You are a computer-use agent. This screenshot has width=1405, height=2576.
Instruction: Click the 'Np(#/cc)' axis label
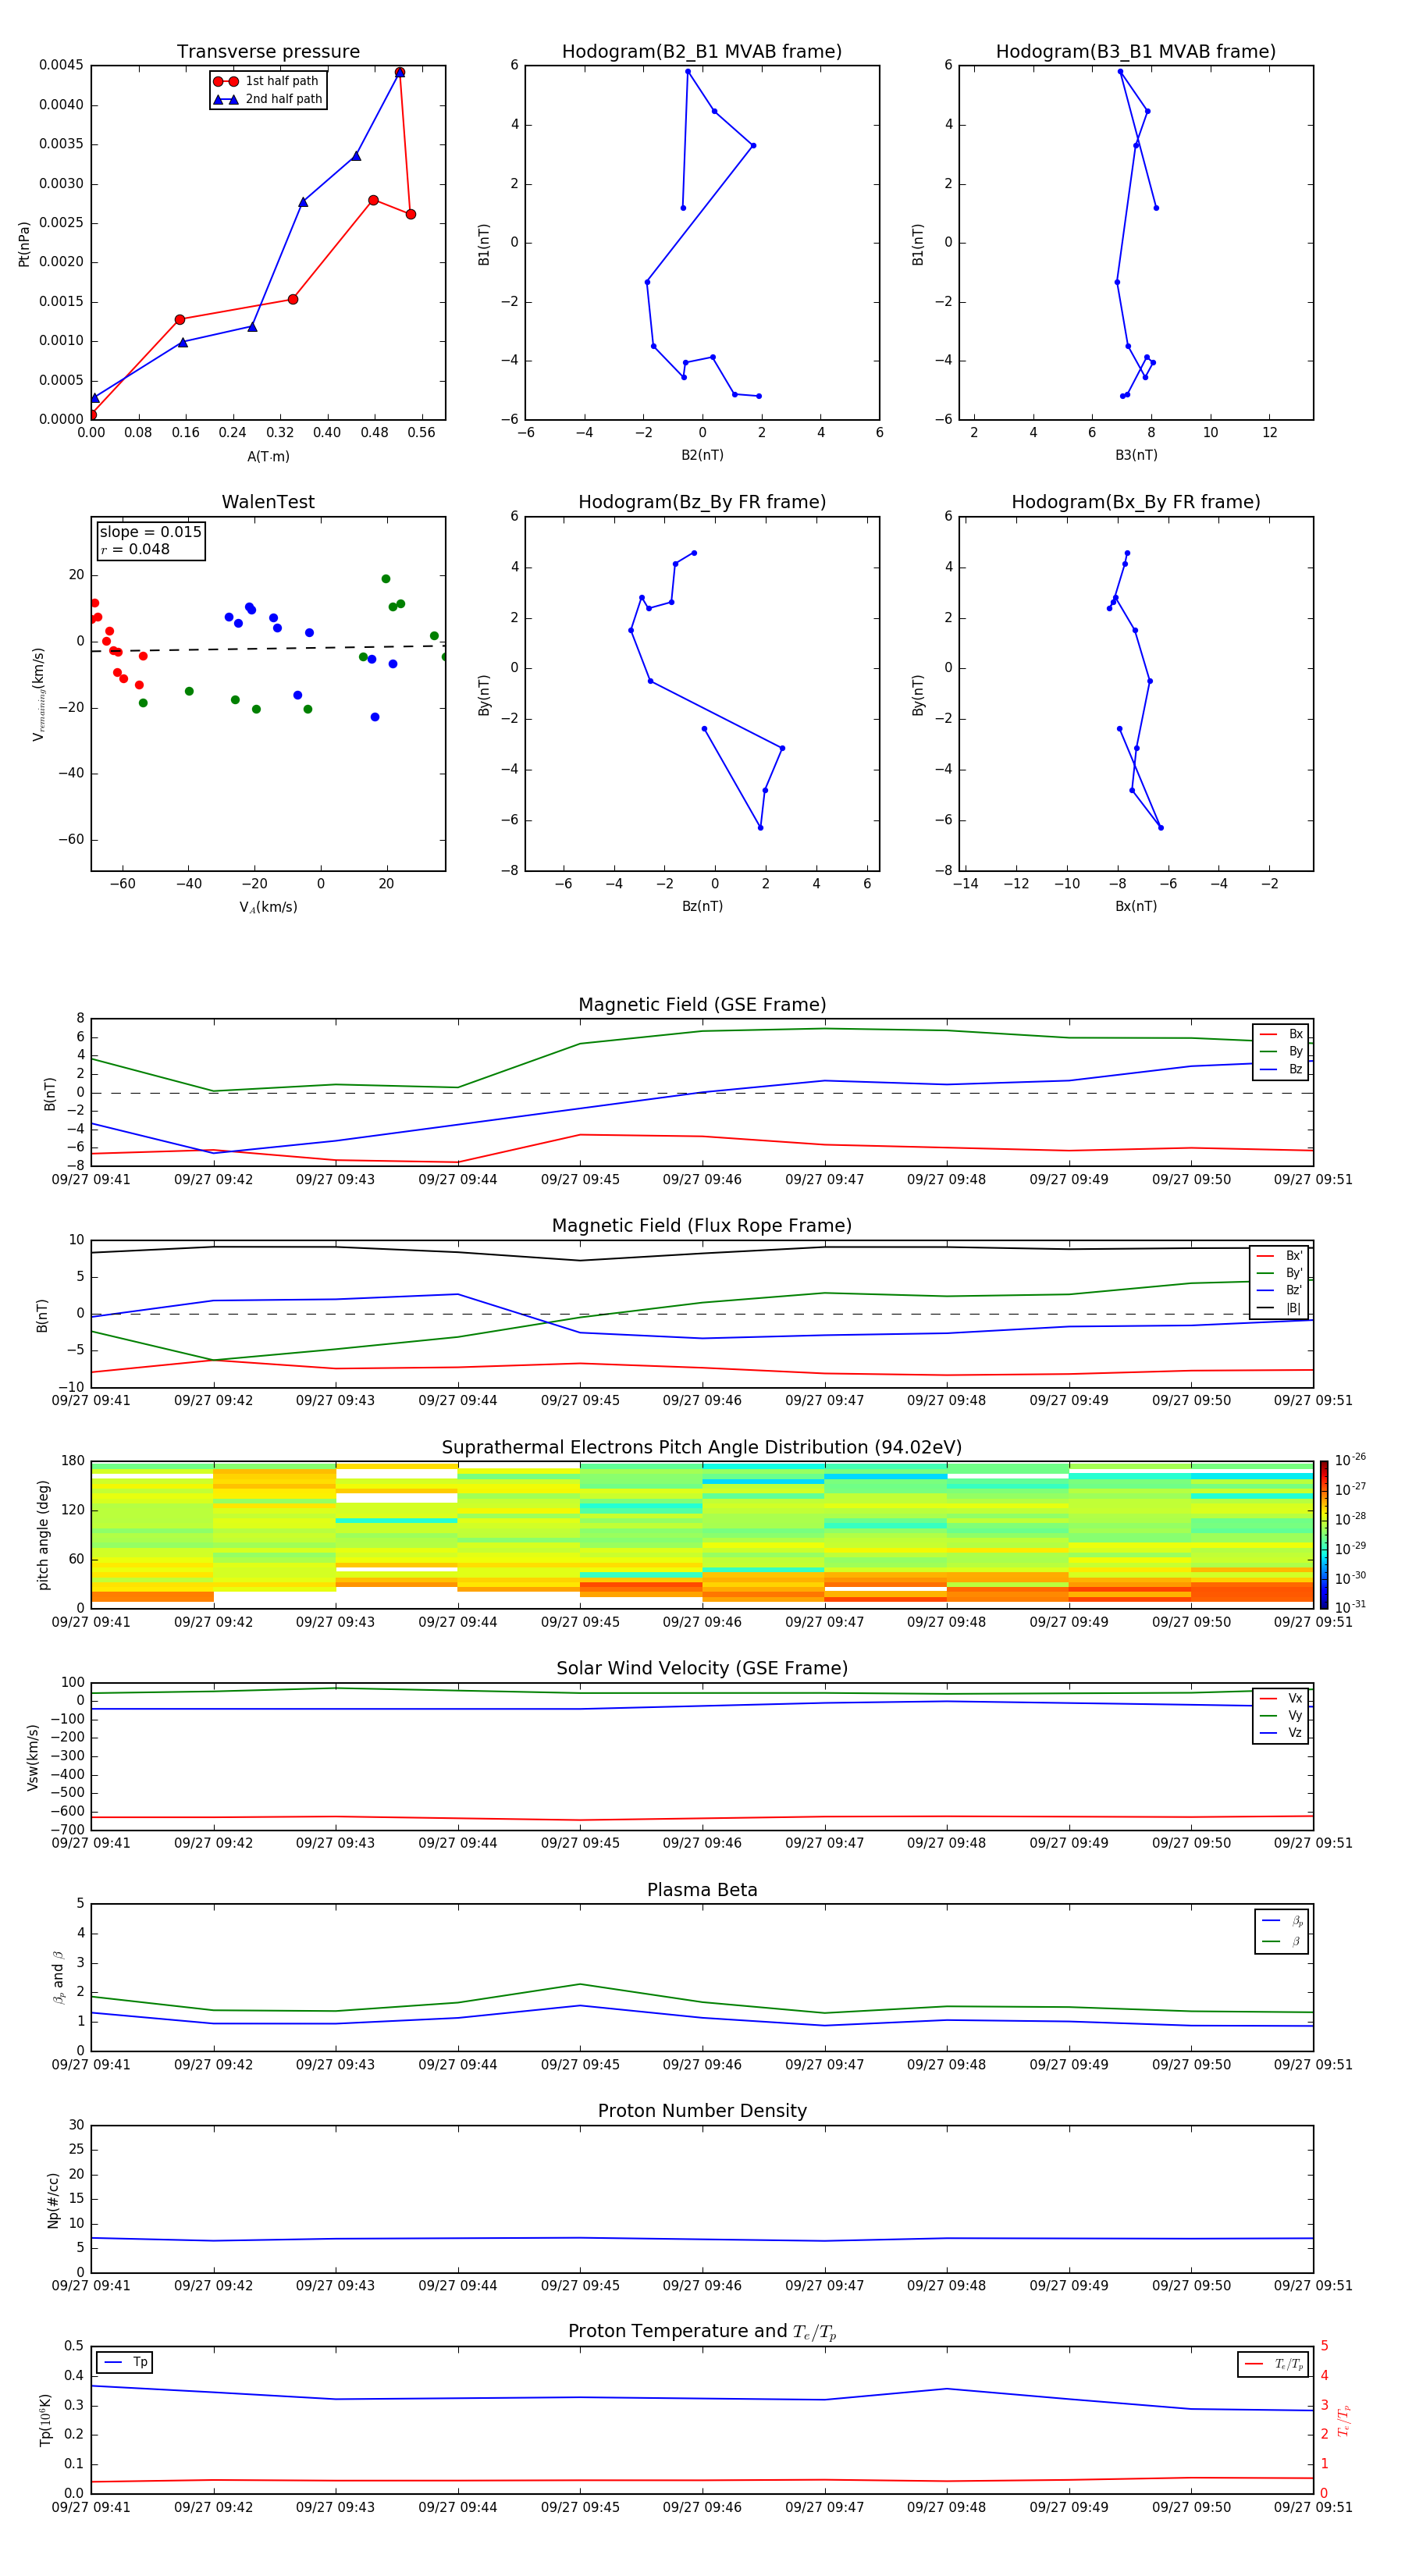(x=53, y=2199)
